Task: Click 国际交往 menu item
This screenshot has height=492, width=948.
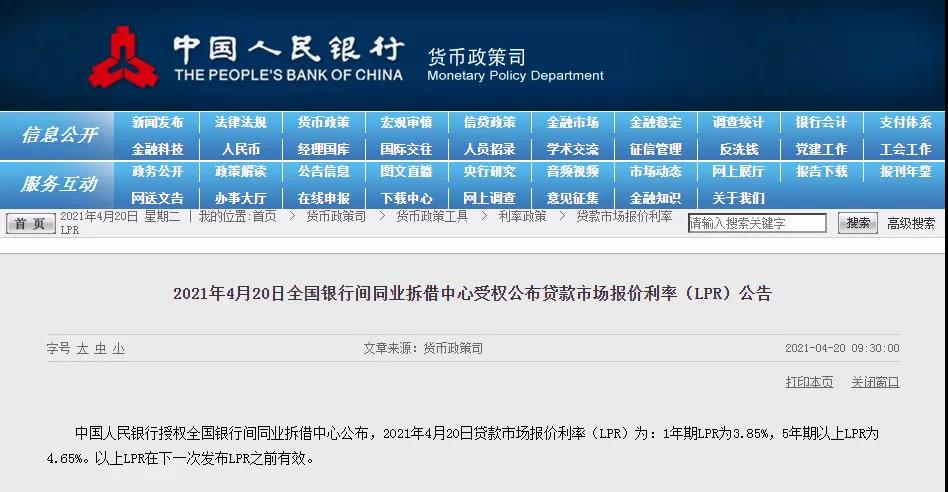Action: click(406, 149)
